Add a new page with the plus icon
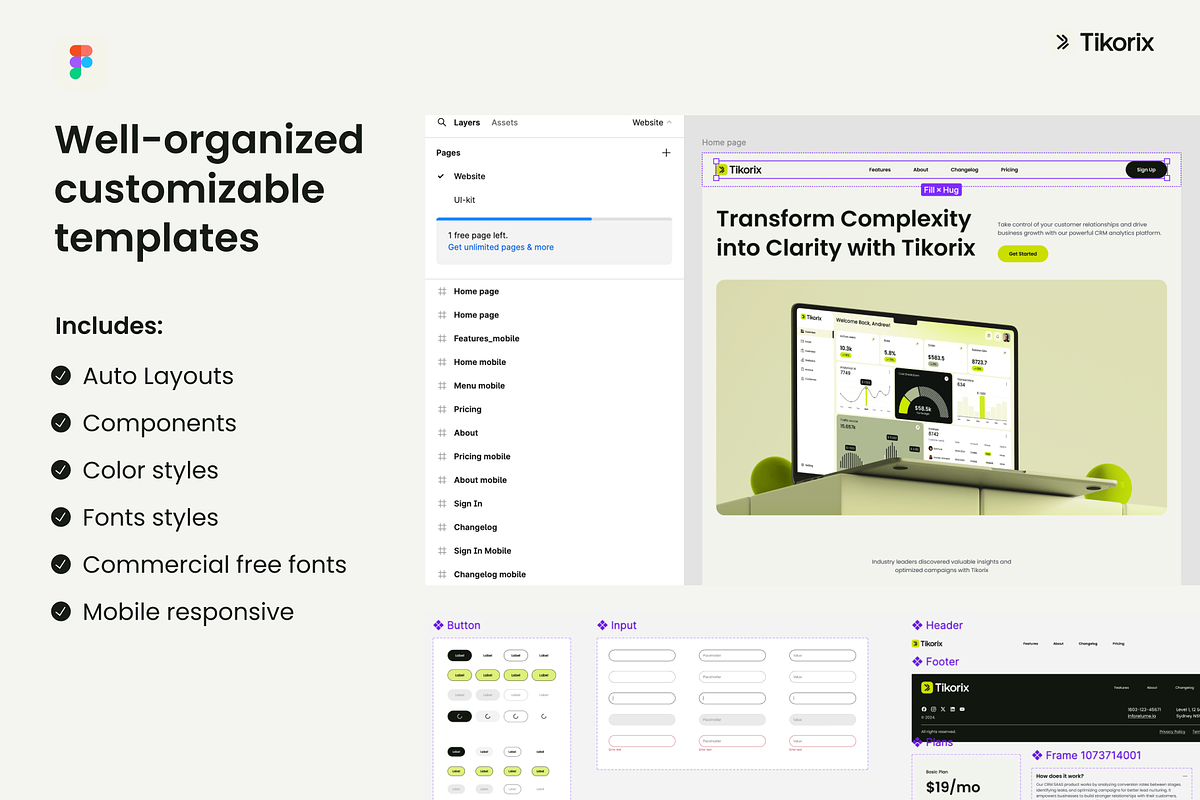 [667, 153]
